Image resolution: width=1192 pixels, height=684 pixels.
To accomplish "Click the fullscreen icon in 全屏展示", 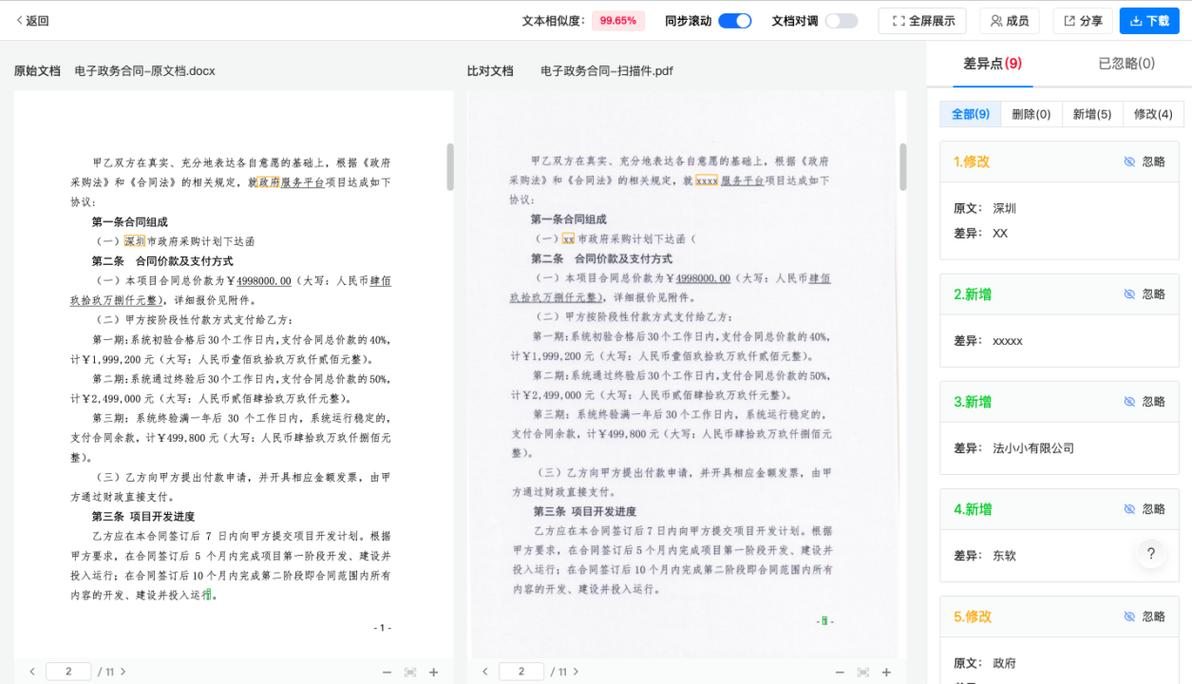I will click(899, 21).
